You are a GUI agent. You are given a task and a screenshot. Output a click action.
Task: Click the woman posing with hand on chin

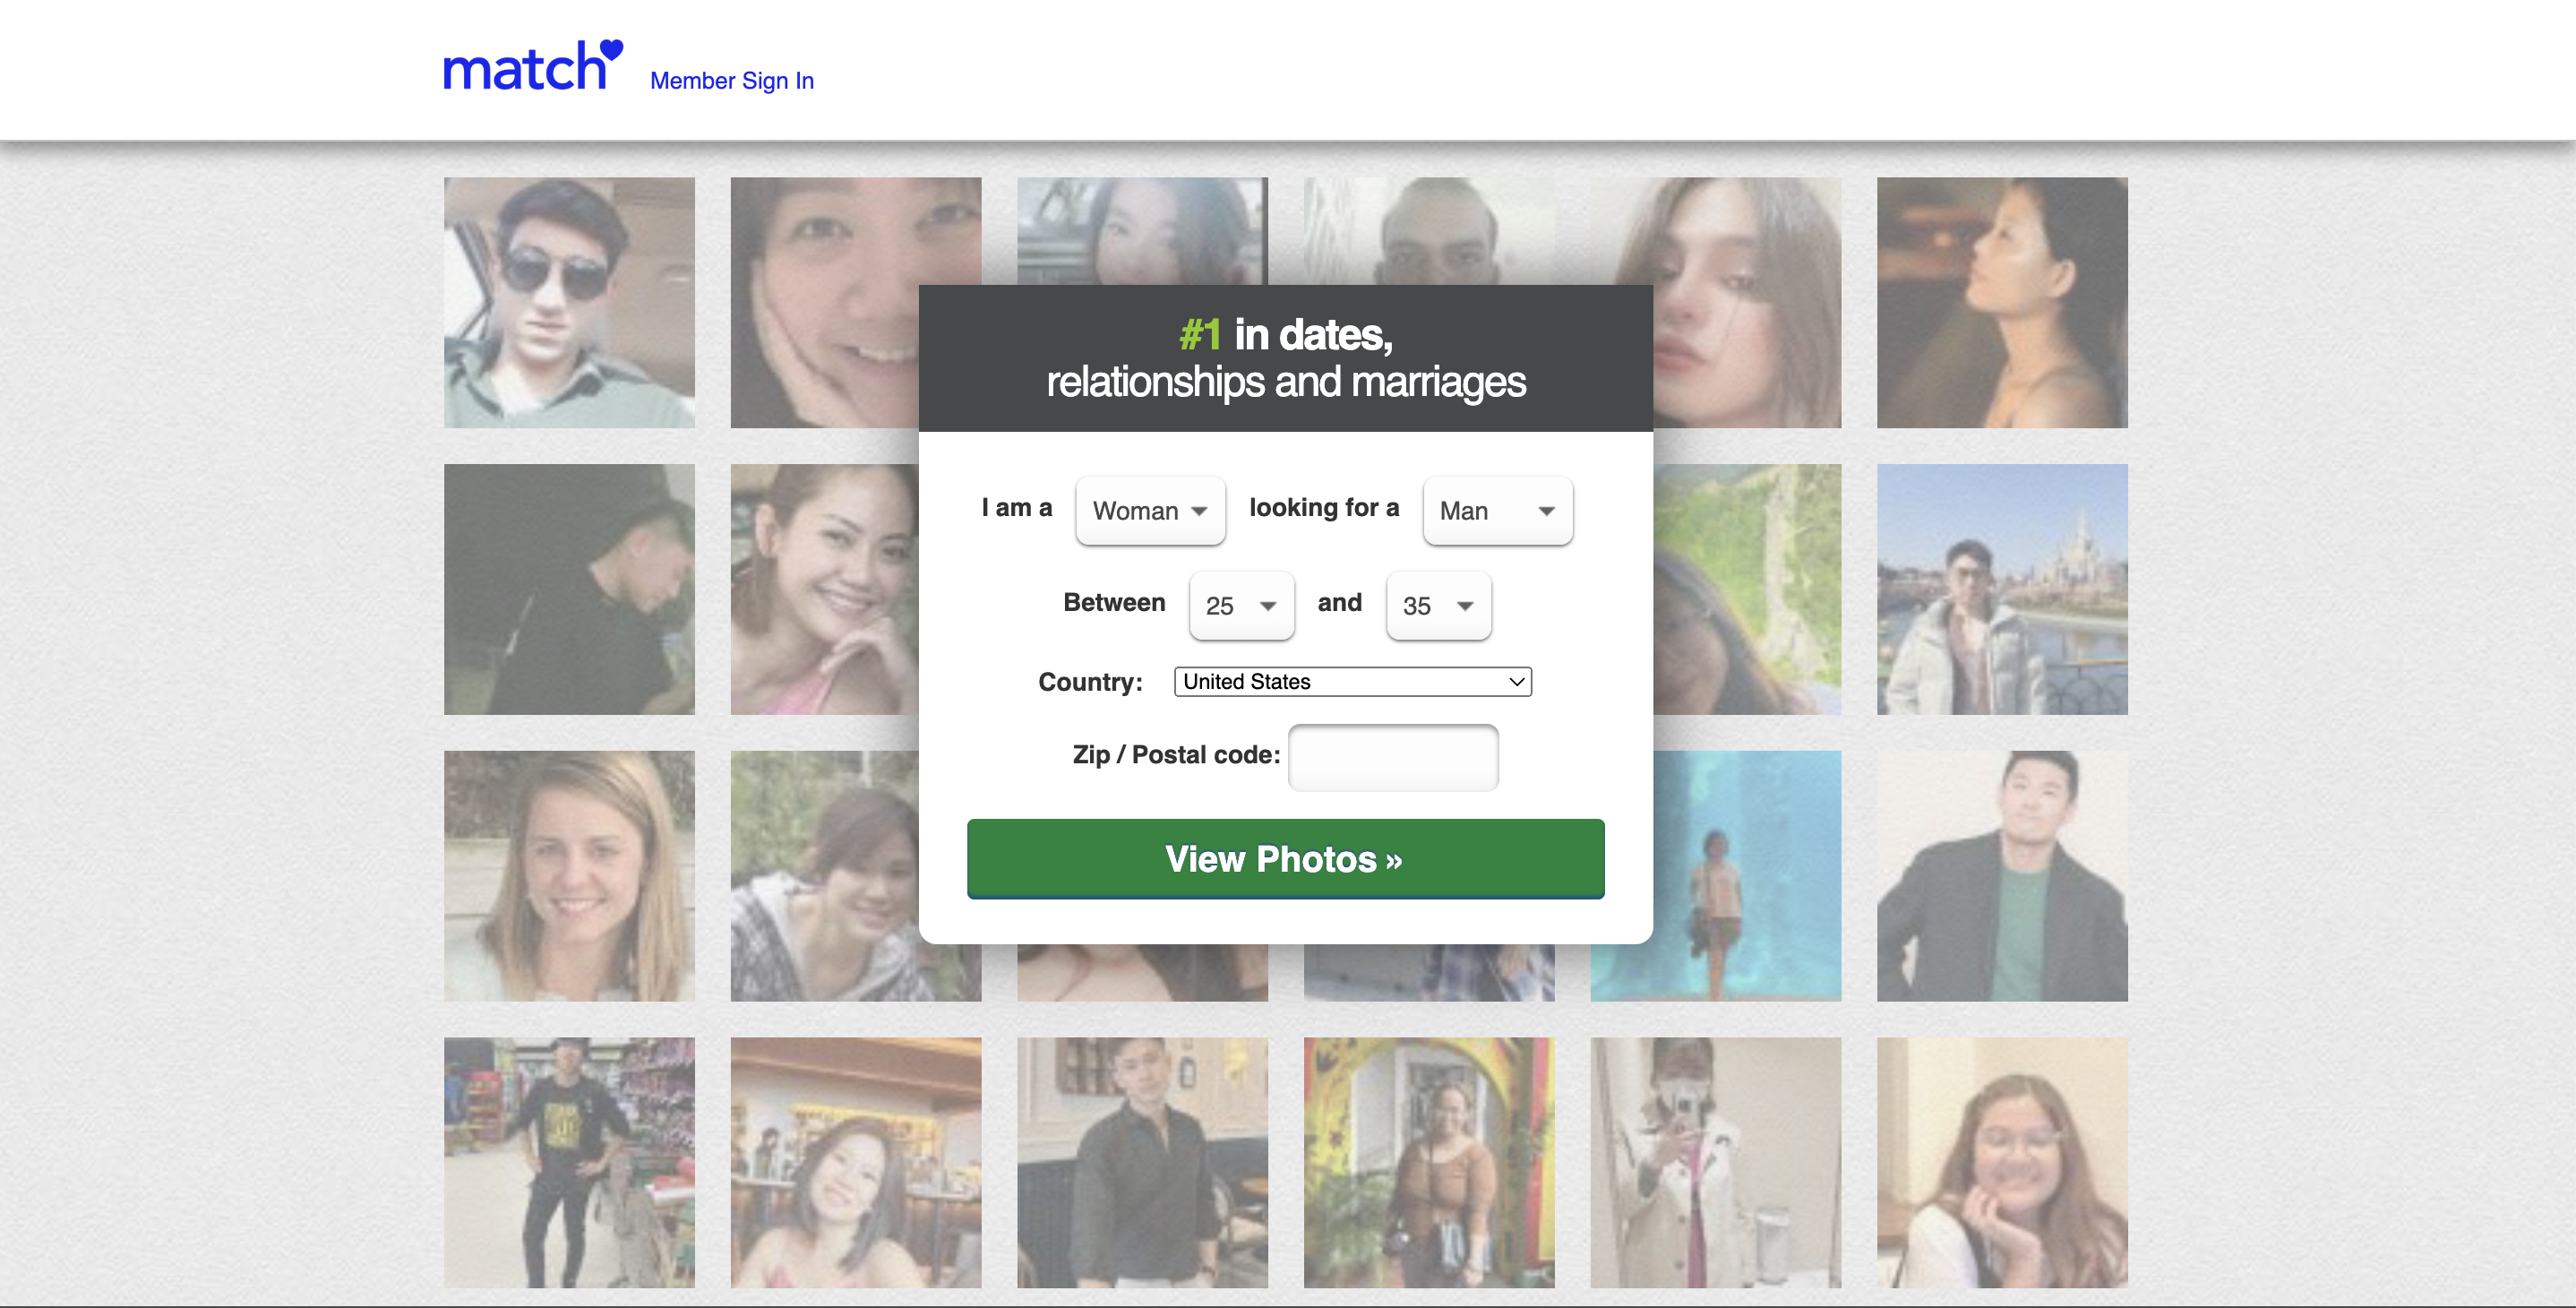856,589
